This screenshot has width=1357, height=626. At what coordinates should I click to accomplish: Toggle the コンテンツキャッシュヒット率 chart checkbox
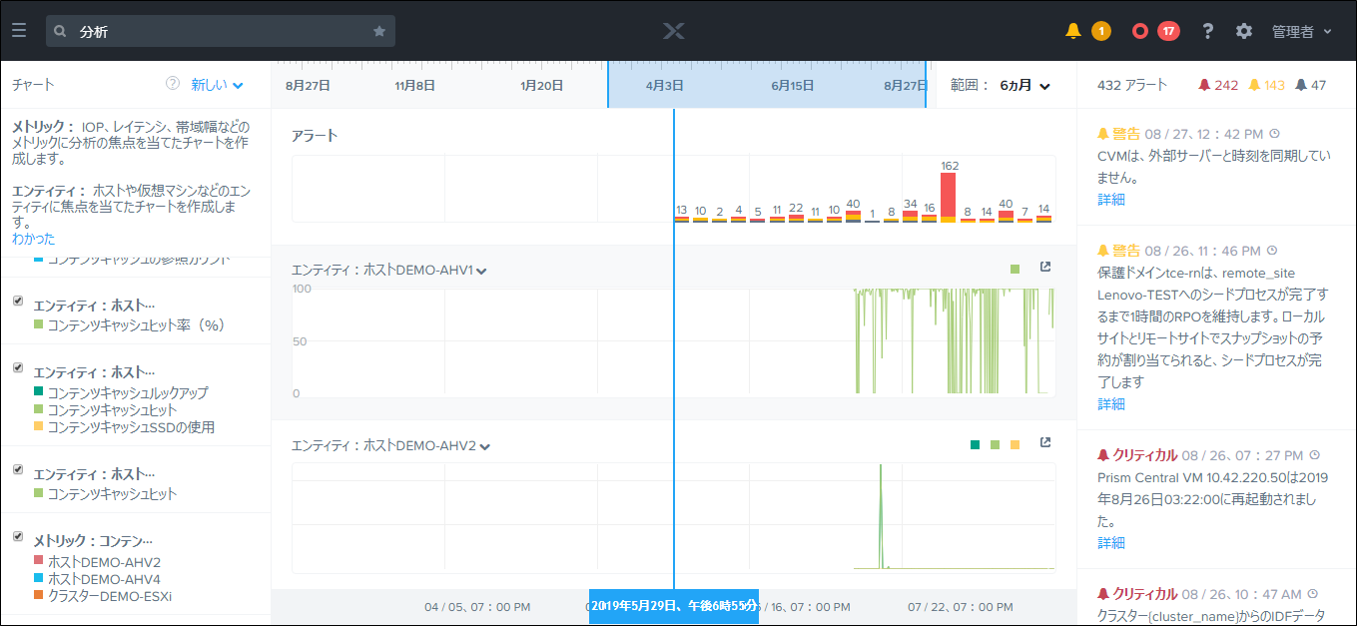click(x=18, y=301)
